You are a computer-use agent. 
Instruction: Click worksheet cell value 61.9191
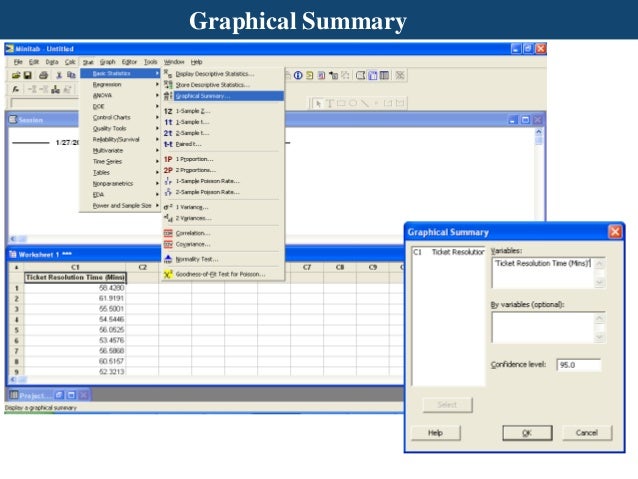[75, 298]
